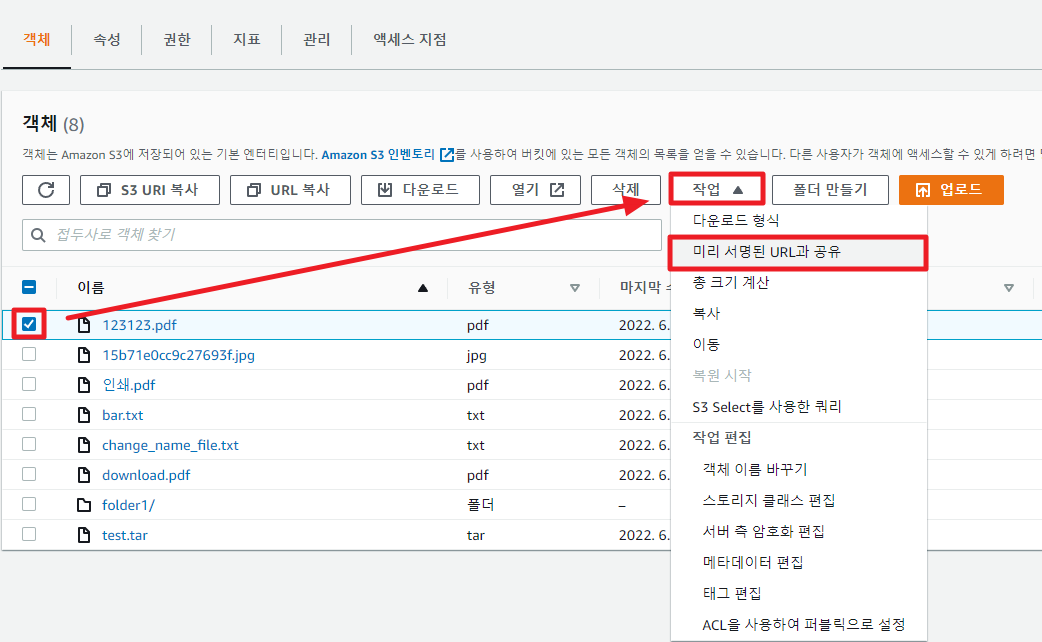Choose 태그 편집 menu item
Image resolution: width=1042 pixels, height=642 pixels.
[x=799, y=593]
